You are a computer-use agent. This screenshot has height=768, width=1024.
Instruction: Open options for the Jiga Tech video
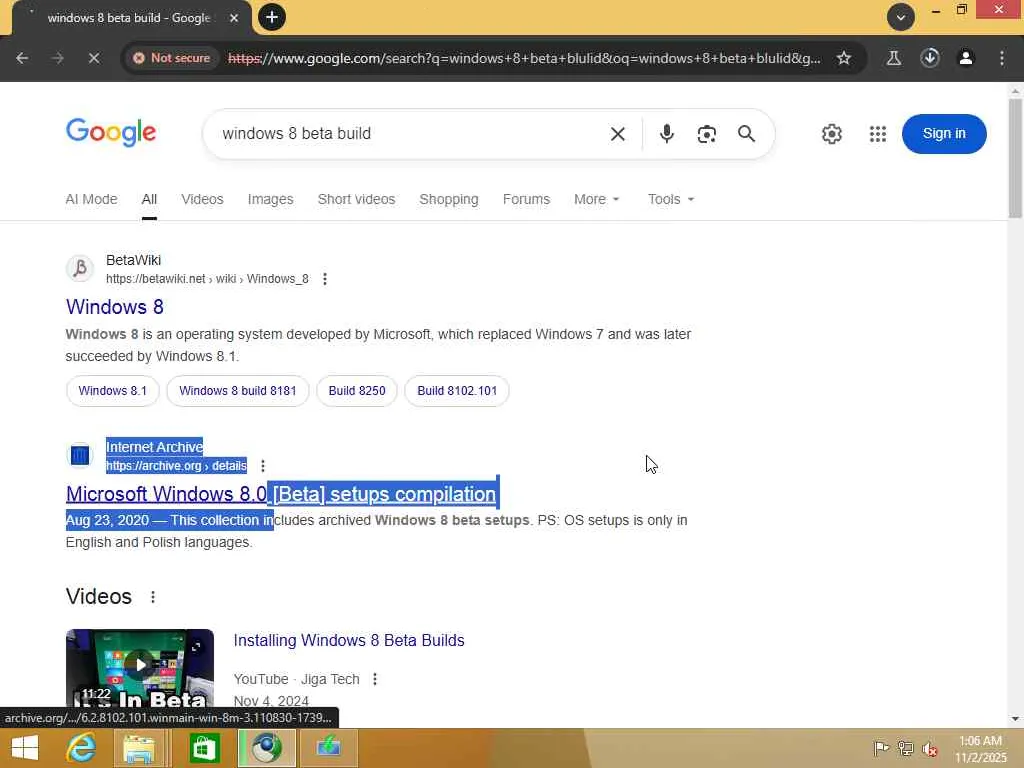(x=375, y=679)
